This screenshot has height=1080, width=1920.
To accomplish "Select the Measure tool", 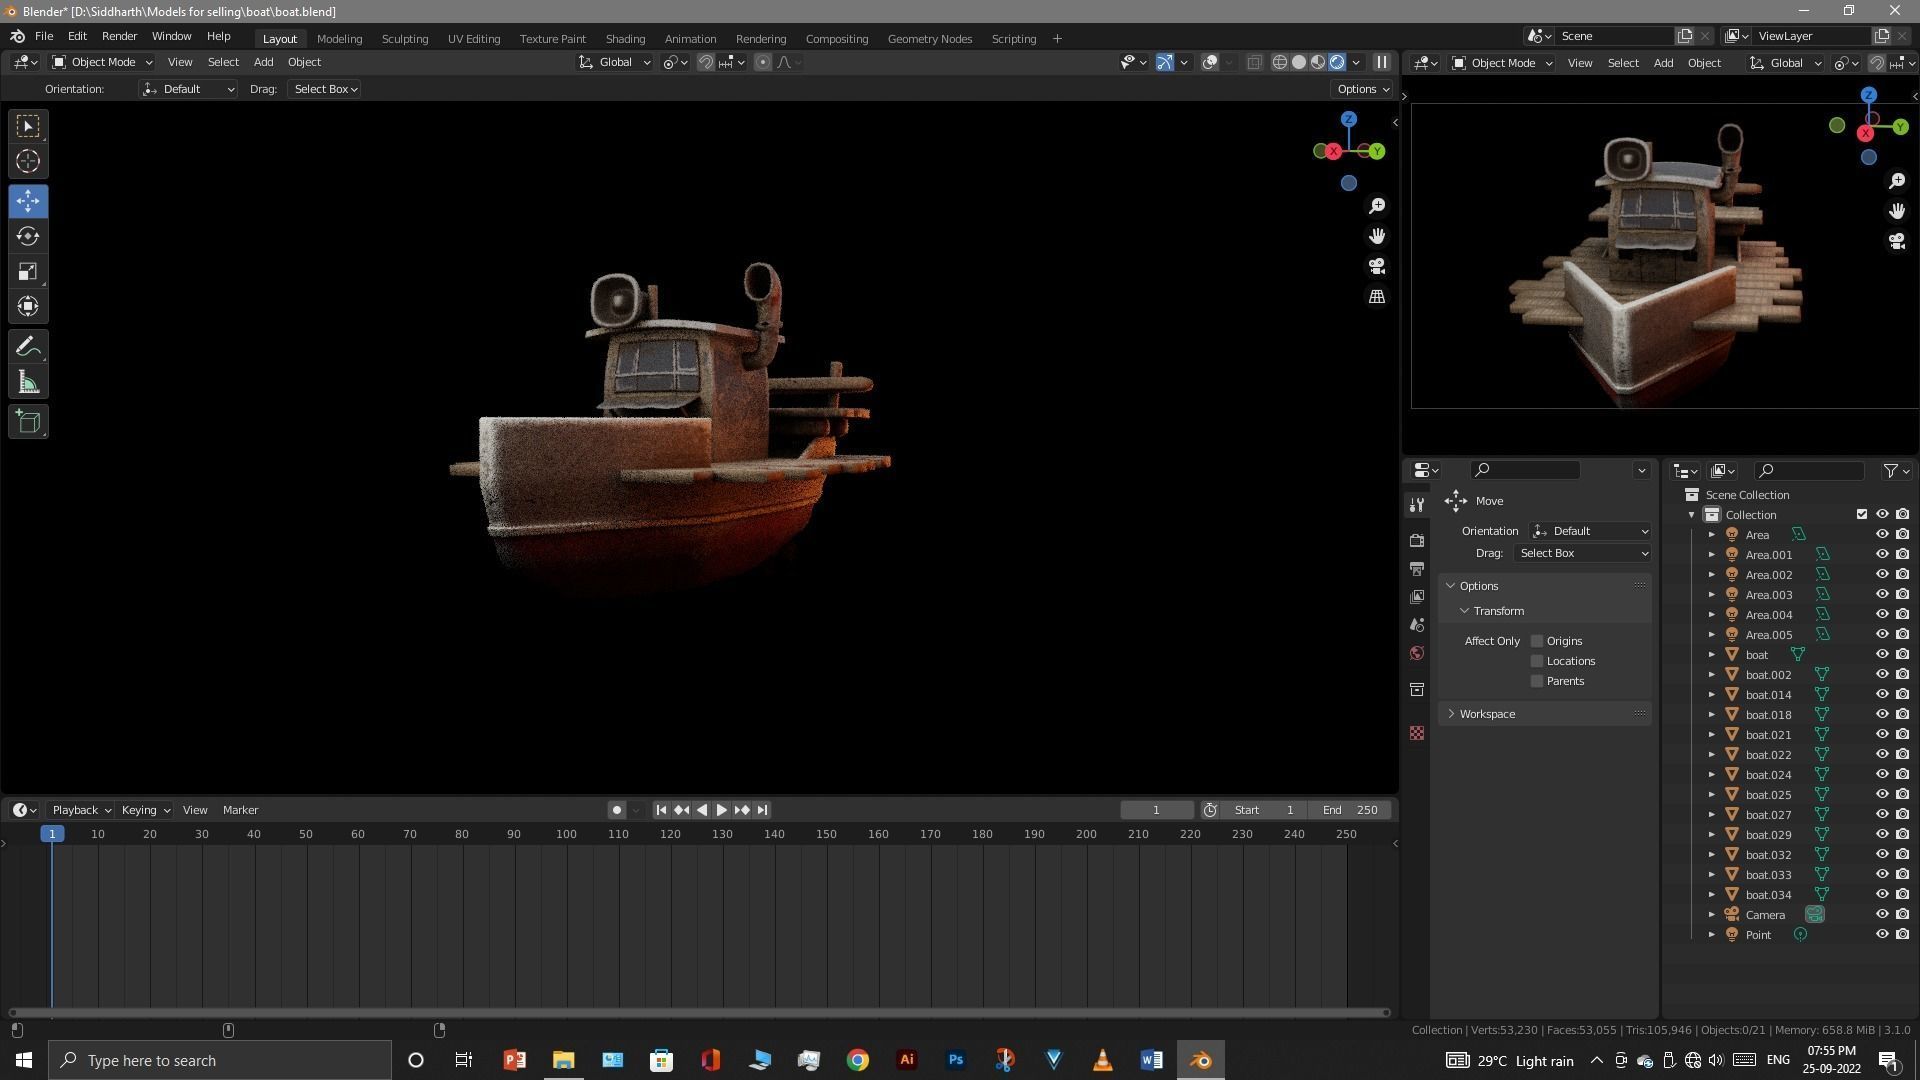I will pyautogui.click(x=28, y=383).
